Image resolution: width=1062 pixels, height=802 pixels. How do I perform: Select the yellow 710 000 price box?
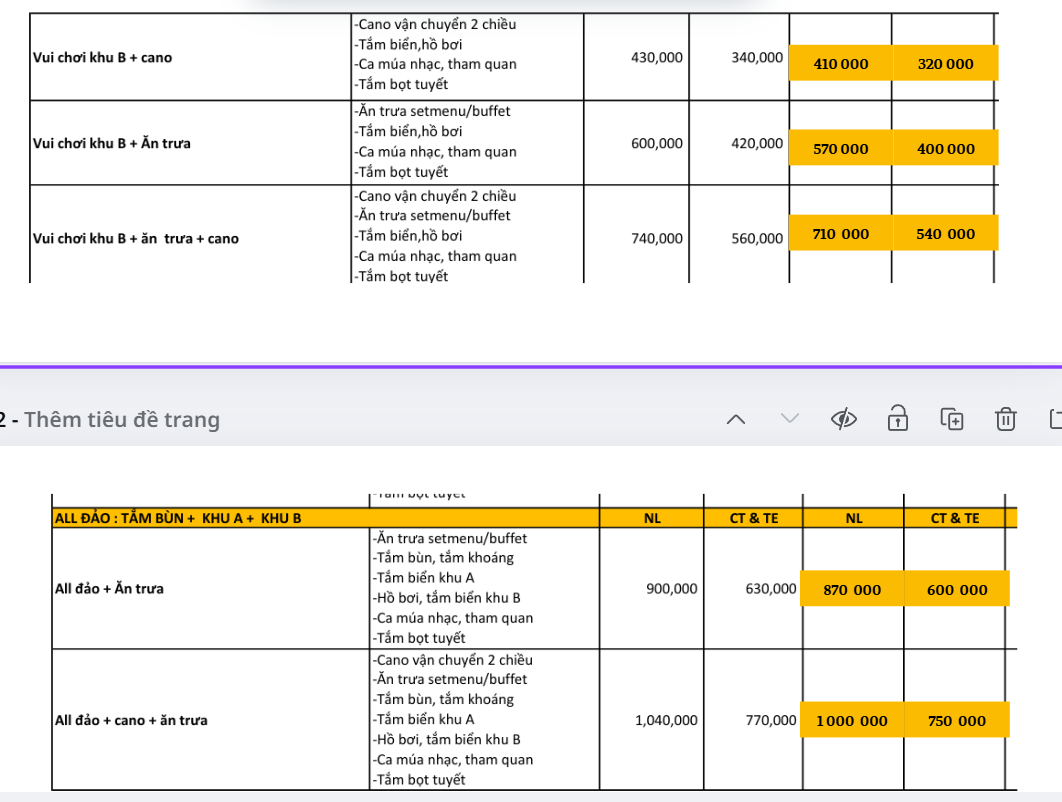click(x=841, y=234)
